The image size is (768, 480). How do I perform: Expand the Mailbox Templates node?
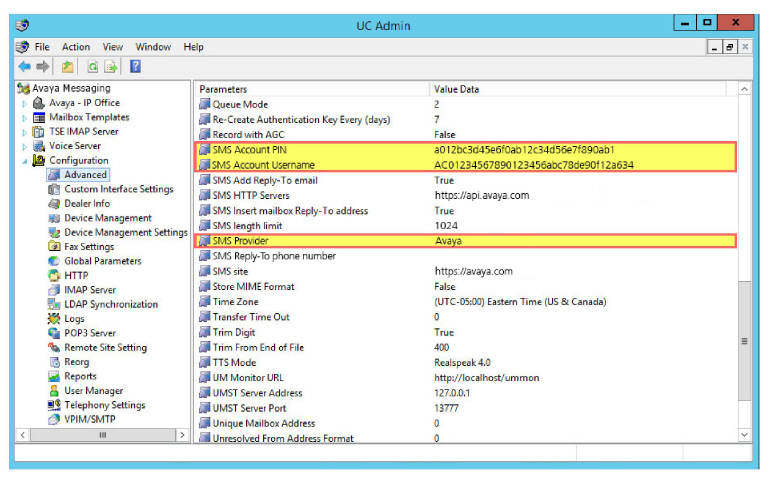pyautogui.click(x=24, y=118)
